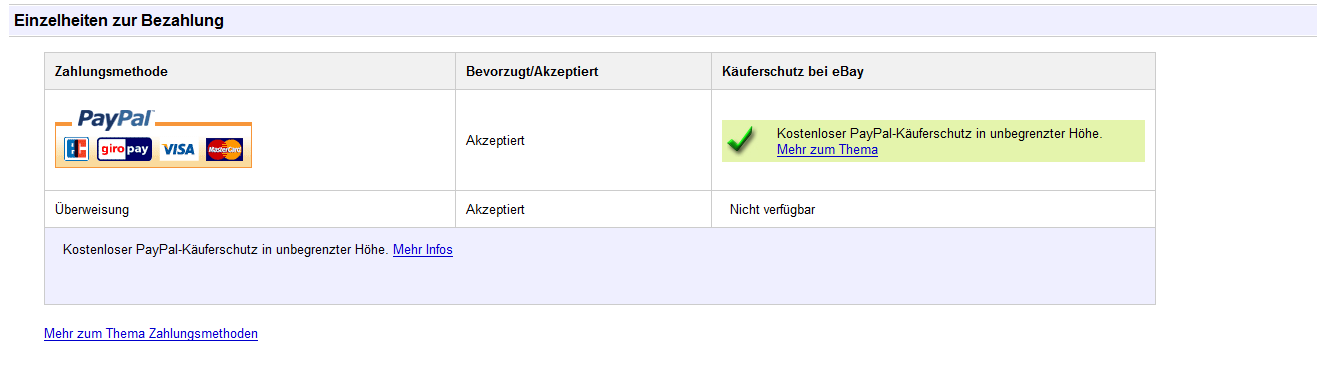Open the 'Mehr zum Thema' buyer protection link
Image resolution: width=1331 pixels, height=368 pixels.
(x=827, y=150)
